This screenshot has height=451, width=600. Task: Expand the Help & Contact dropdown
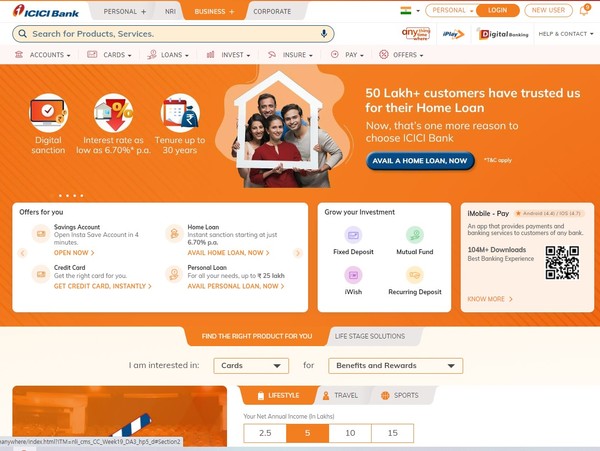[566, 34]
